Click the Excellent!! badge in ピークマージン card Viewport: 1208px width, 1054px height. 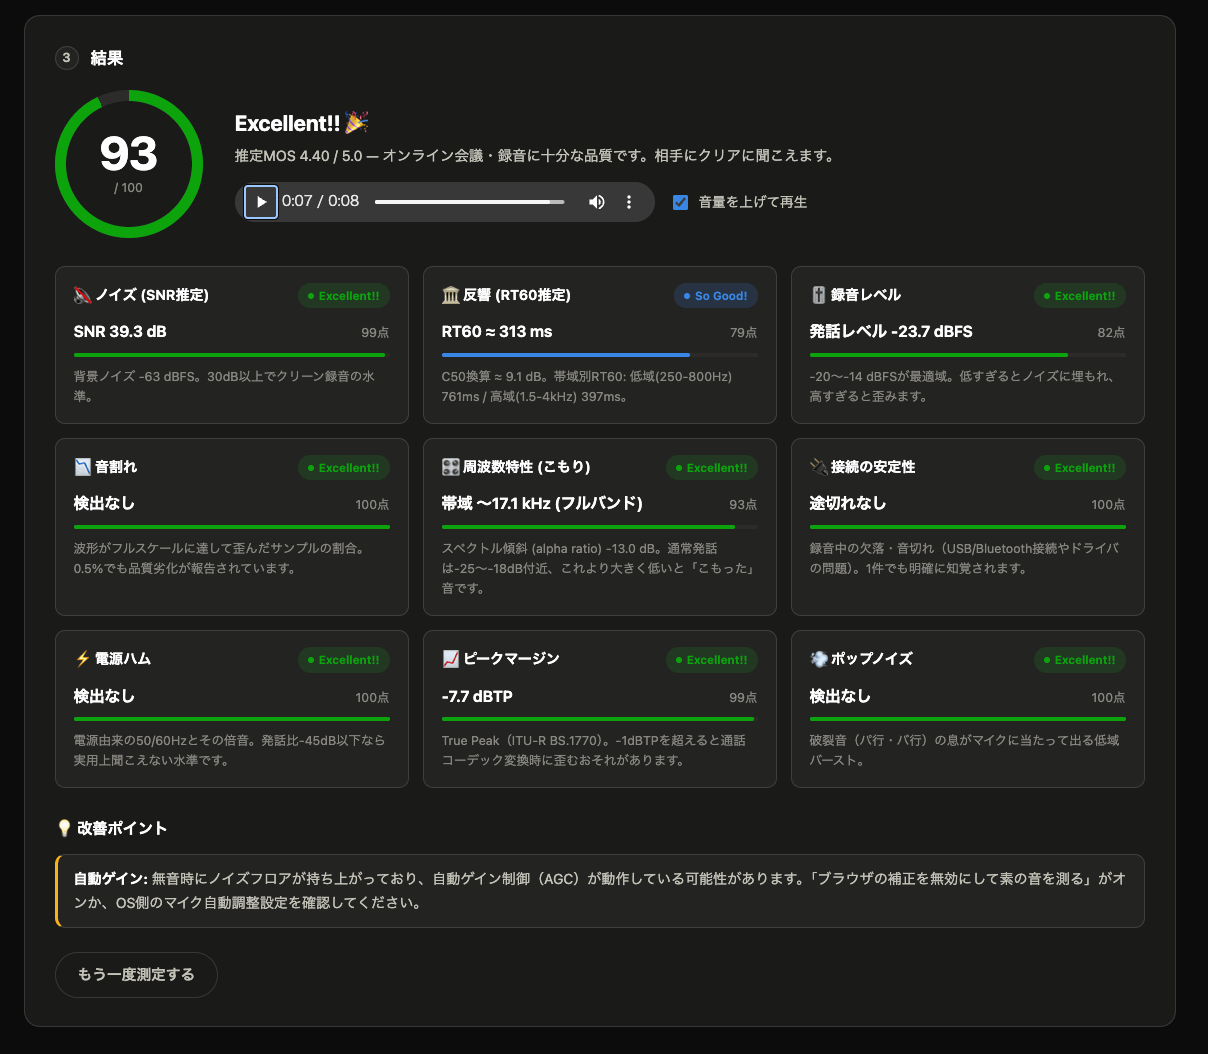[712, 660]
